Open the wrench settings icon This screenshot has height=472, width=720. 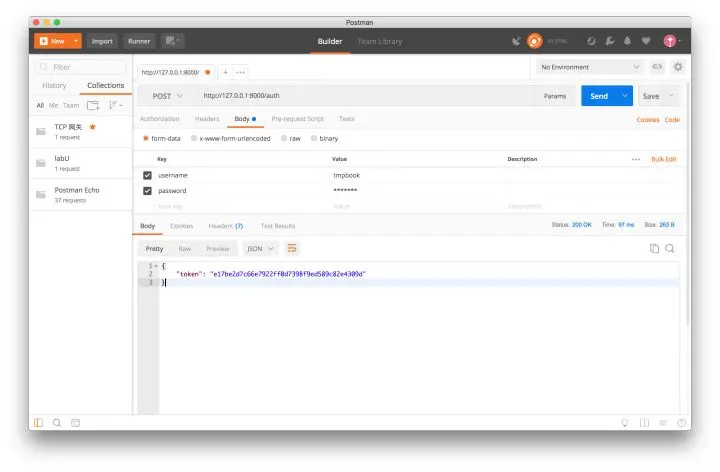pyautogui.click(x=610, y=41)
